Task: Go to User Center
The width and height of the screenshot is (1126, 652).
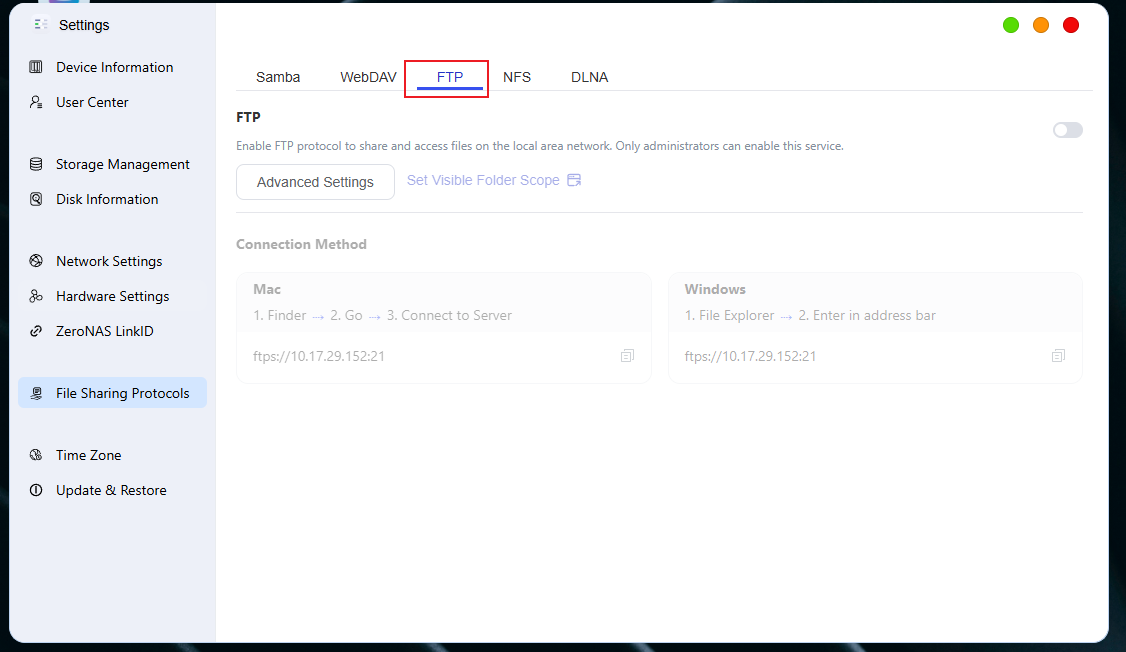Action: coord(112,102)
